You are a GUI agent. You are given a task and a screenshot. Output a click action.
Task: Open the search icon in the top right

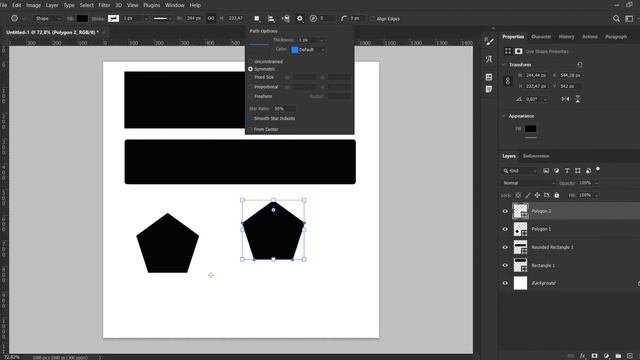point(616,18)
